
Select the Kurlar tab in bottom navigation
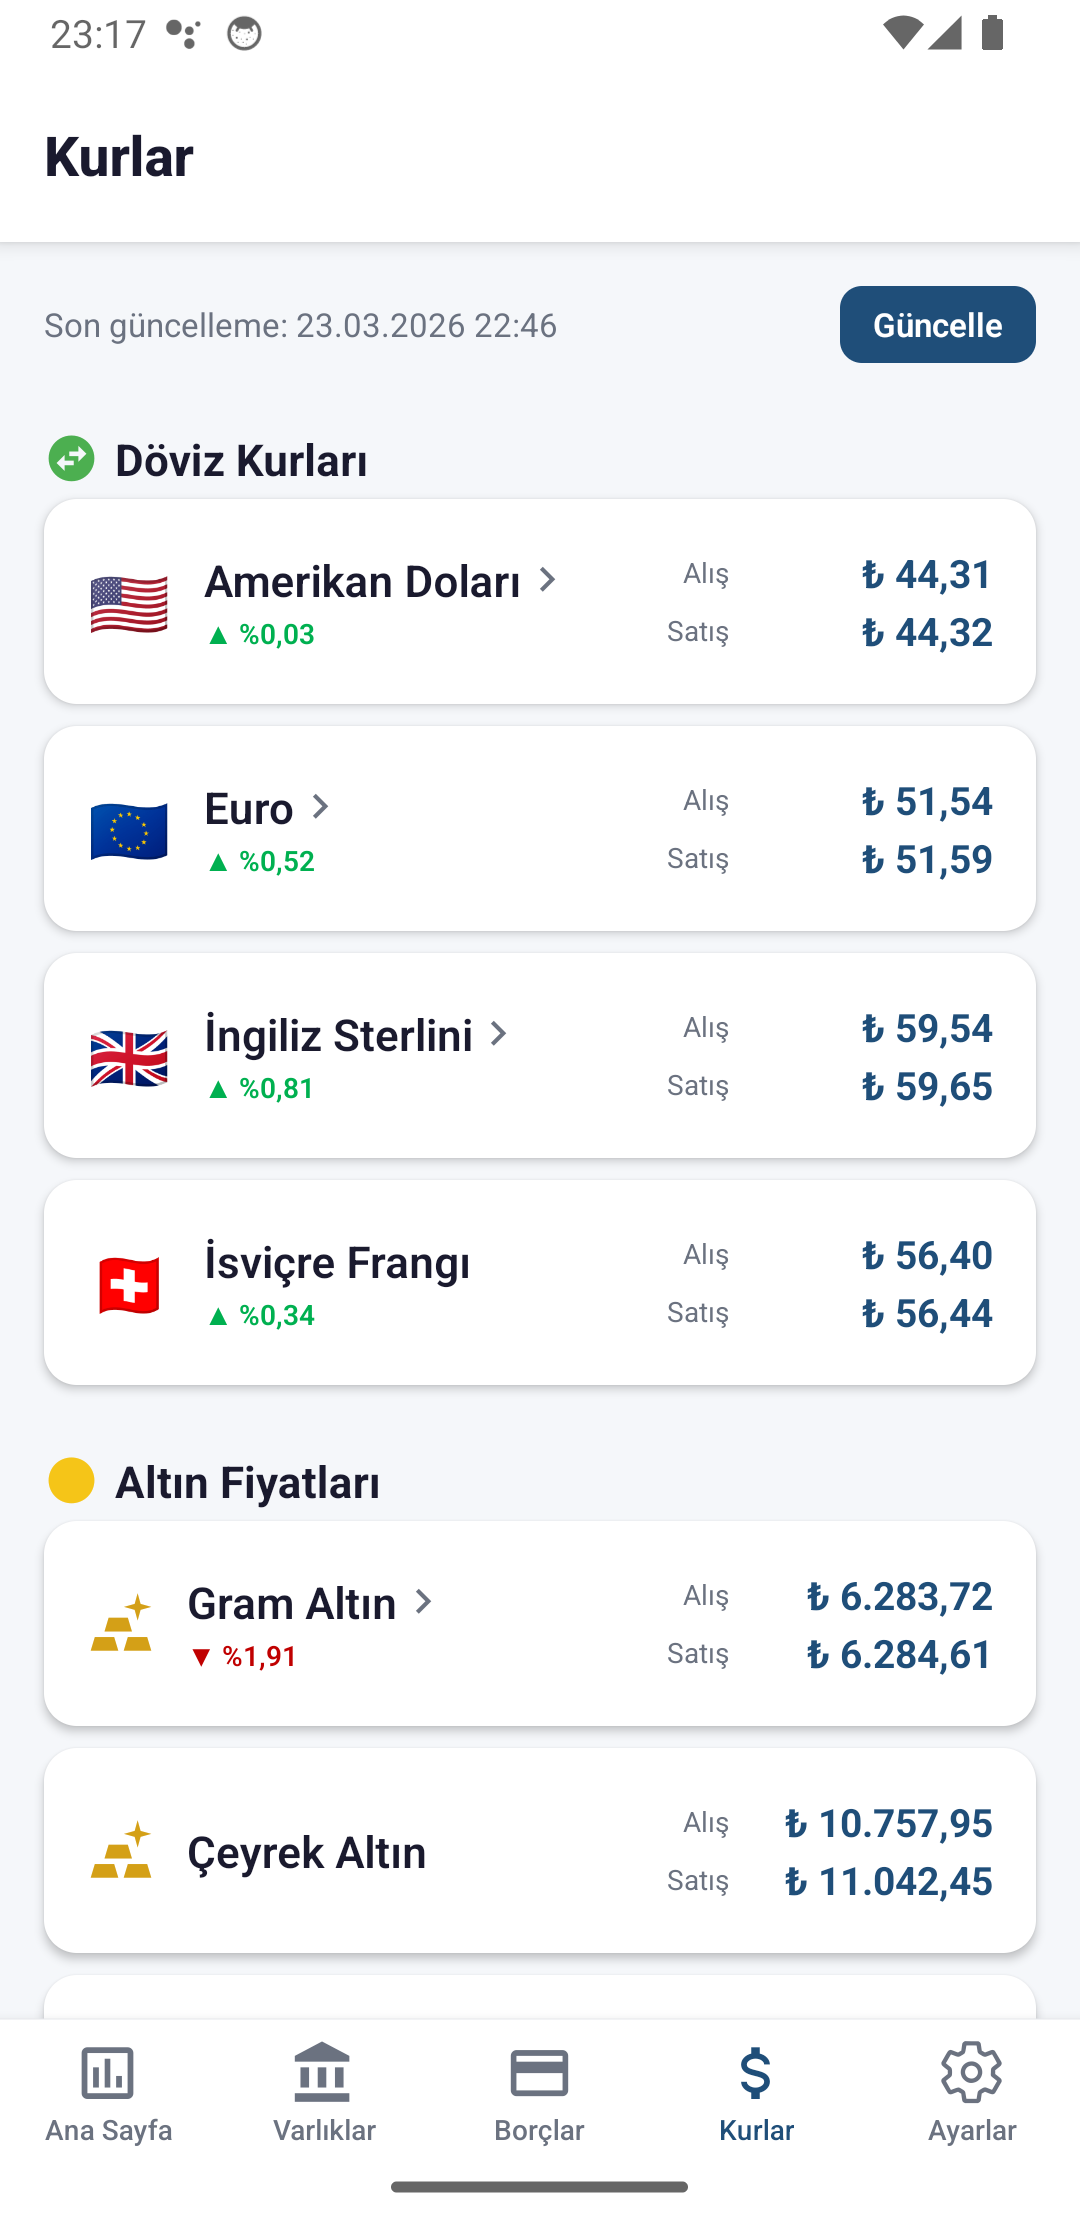coord(756,2092)
